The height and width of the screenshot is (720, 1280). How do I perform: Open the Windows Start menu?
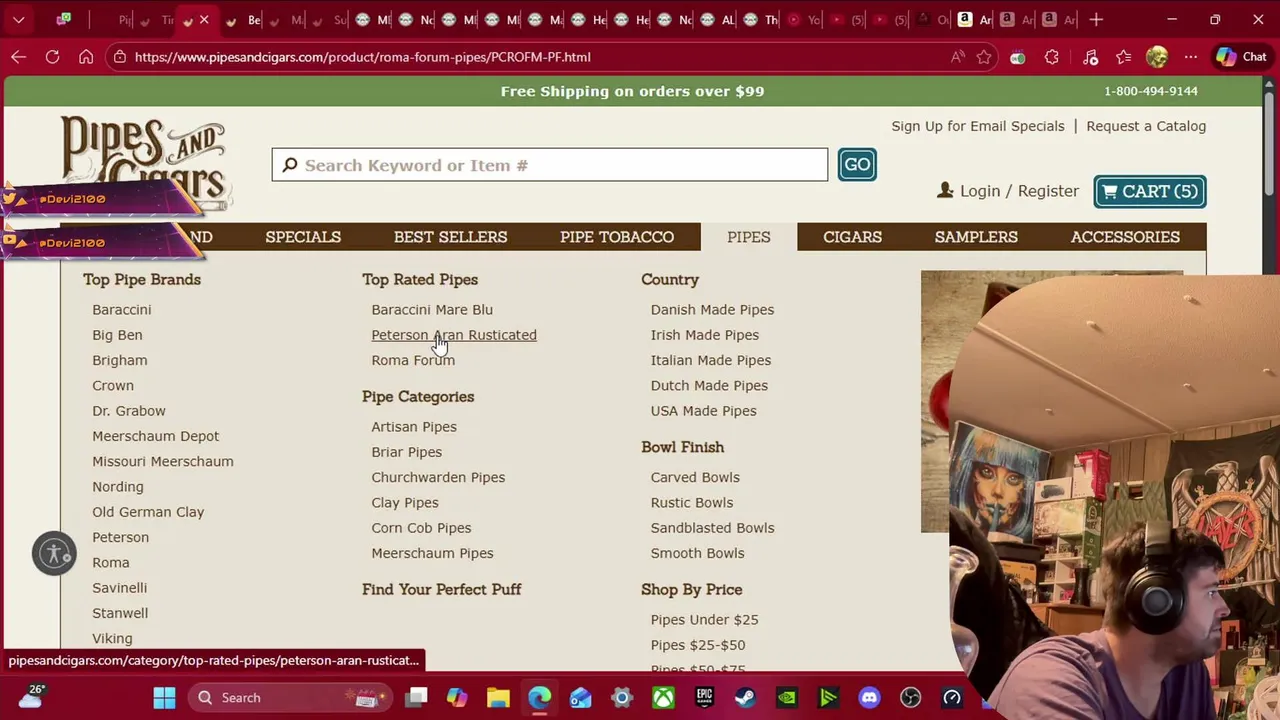coord(165,697)
